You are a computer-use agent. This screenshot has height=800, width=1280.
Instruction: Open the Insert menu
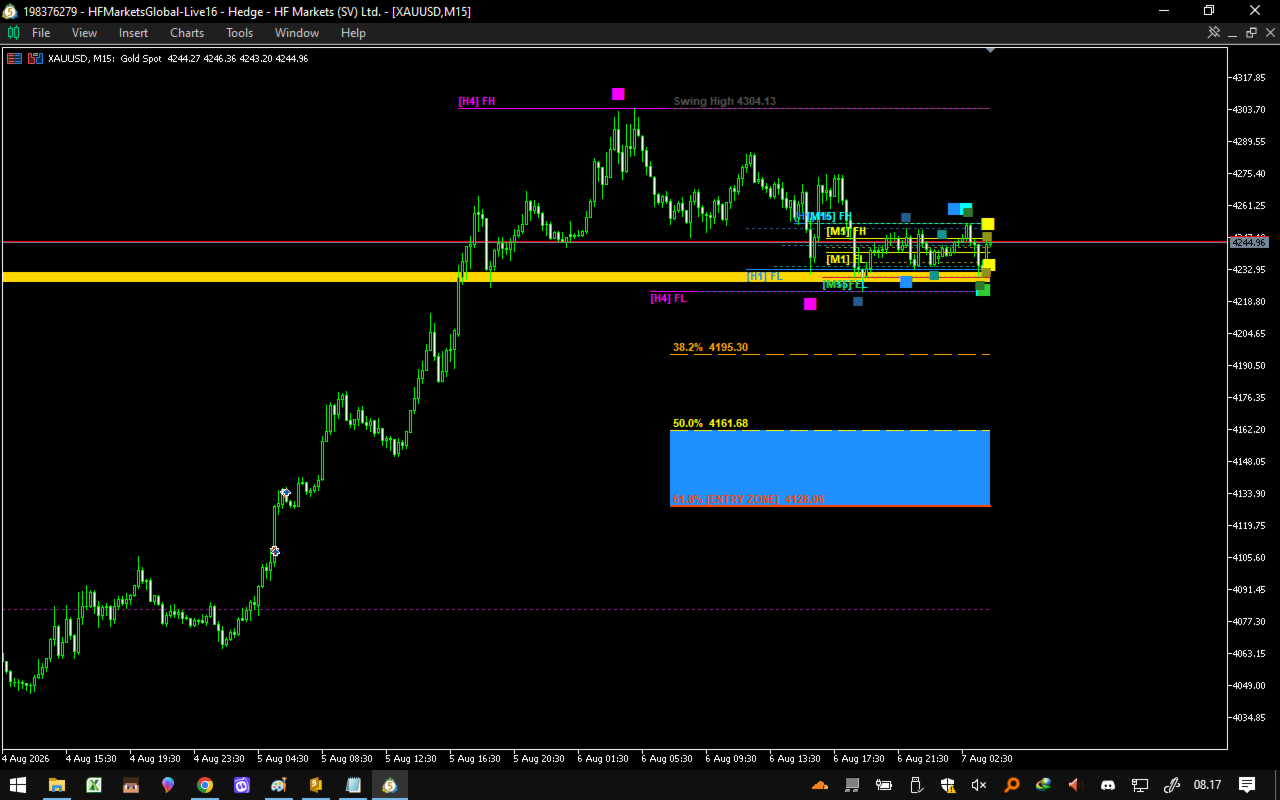point(133,33)
